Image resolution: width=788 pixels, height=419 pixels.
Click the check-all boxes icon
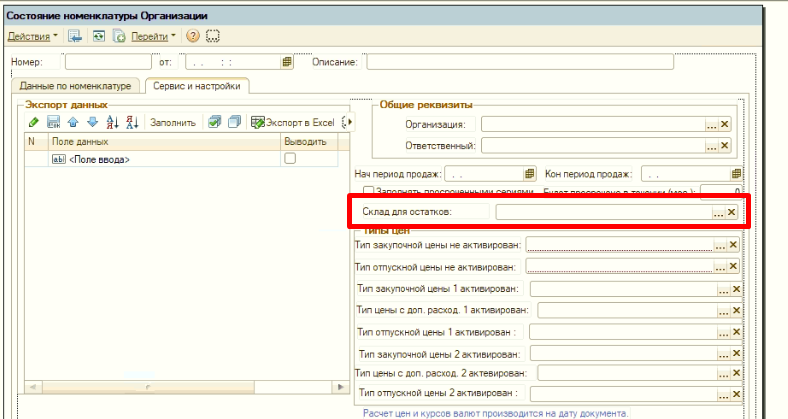point(214,122)
